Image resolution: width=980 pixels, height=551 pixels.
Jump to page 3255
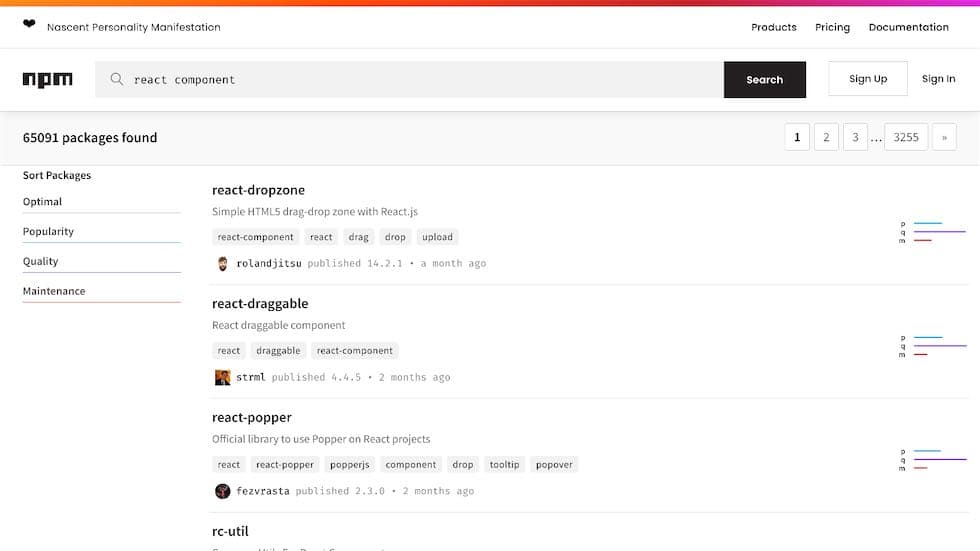pyautogui.click(x=906, y=137)
